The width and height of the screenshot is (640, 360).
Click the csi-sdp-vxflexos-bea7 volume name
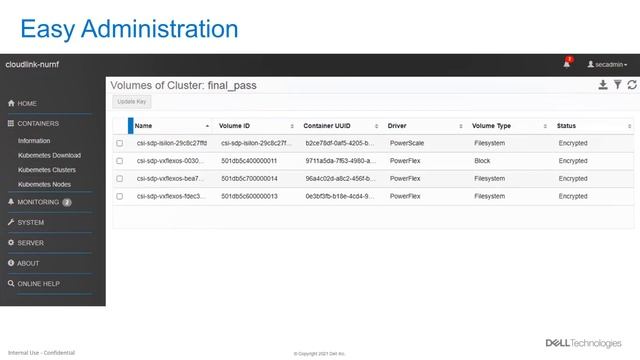coord(170,178)
